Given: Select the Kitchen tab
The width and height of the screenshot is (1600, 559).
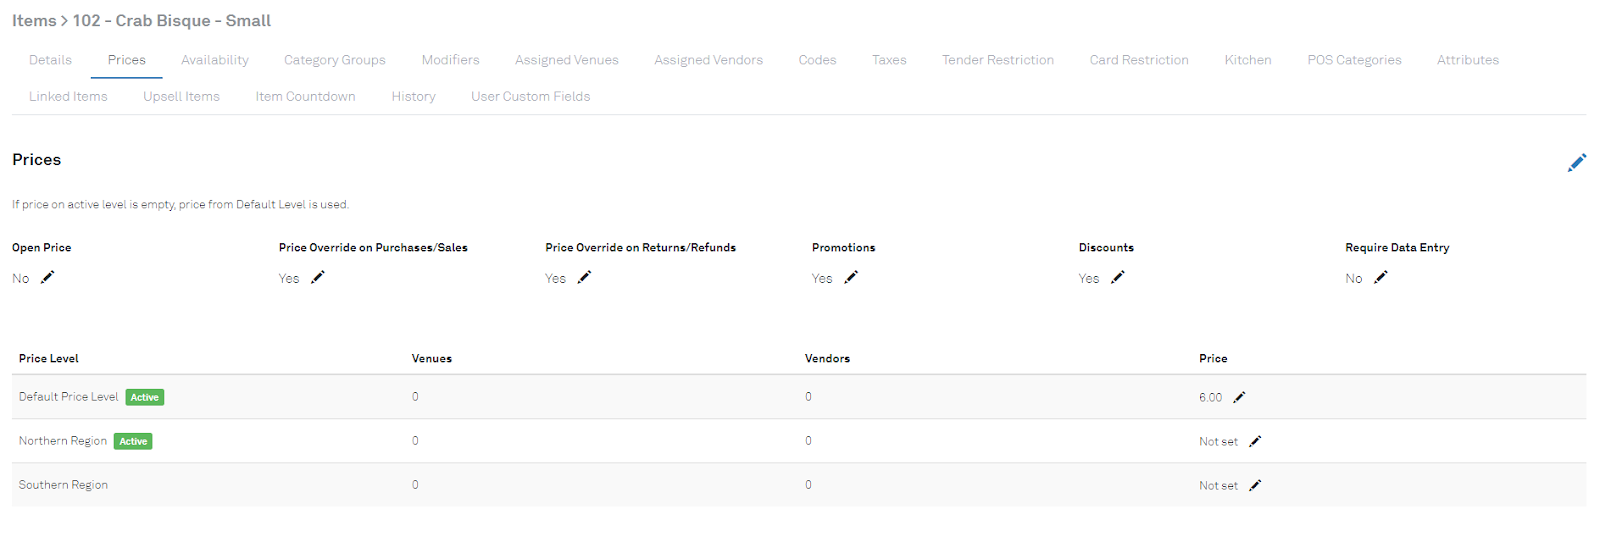Looking at the screenshot, I should pos(1248,60).
